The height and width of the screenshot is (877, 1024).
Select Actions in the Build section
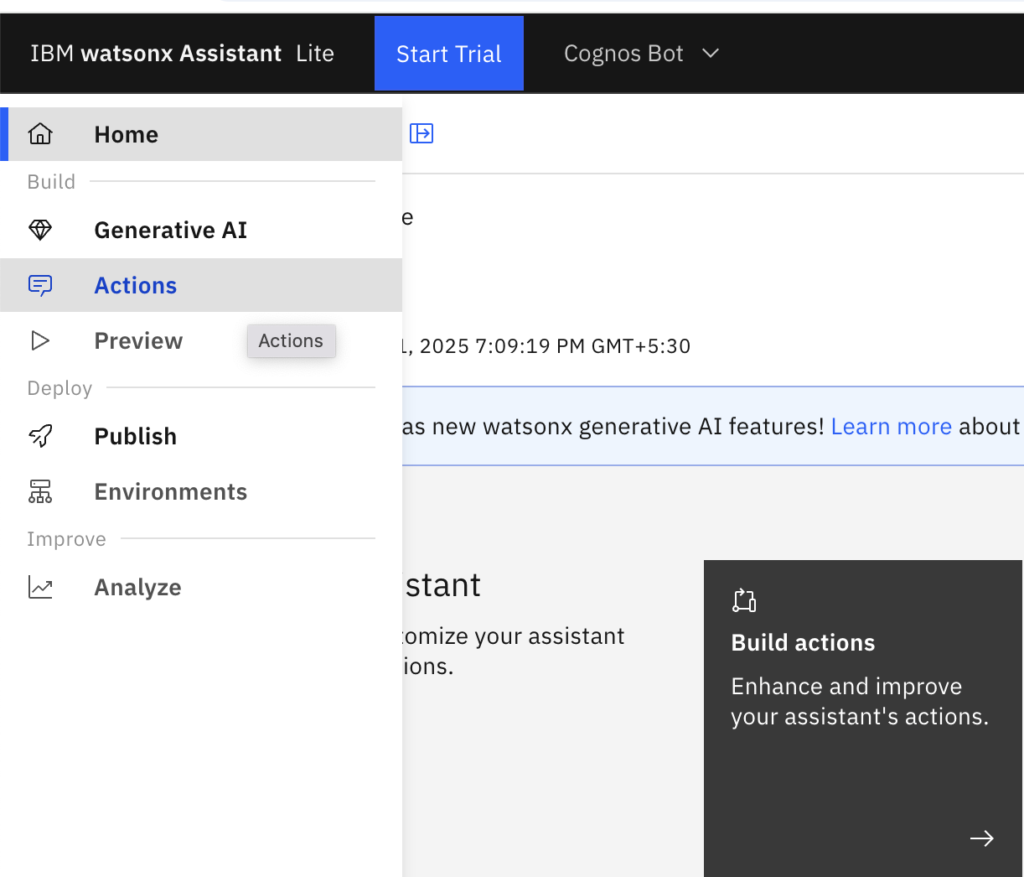pyautogui.click(x=201, y=285)
